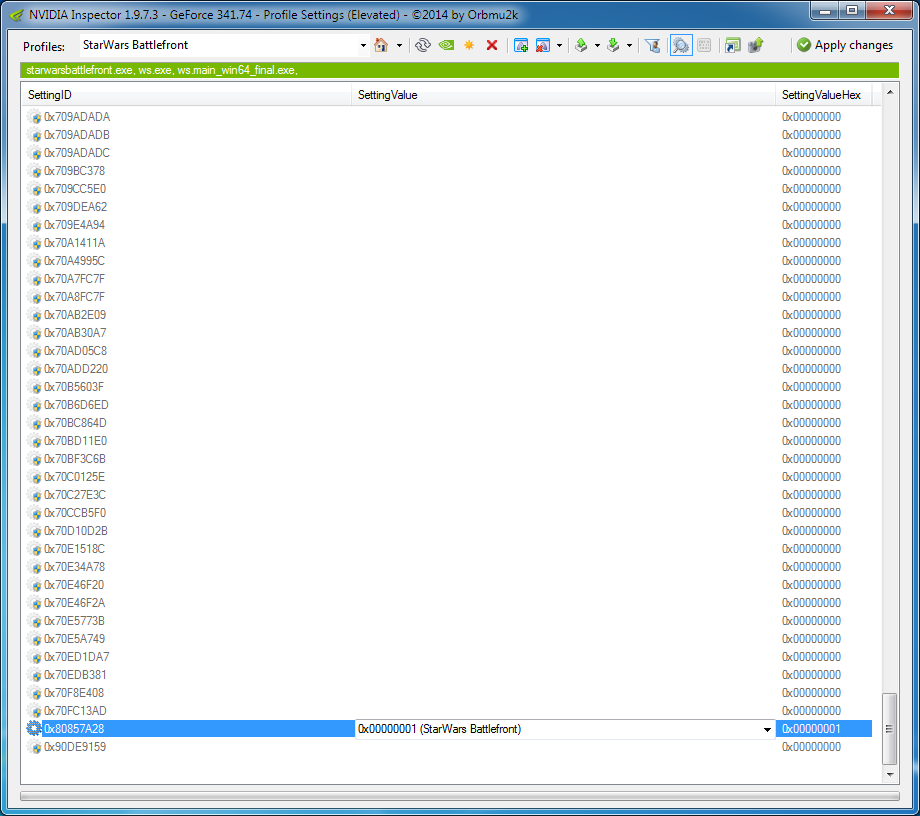Select the 0x70B6D6ED setting row
The image size is (920, 816).
449,405
